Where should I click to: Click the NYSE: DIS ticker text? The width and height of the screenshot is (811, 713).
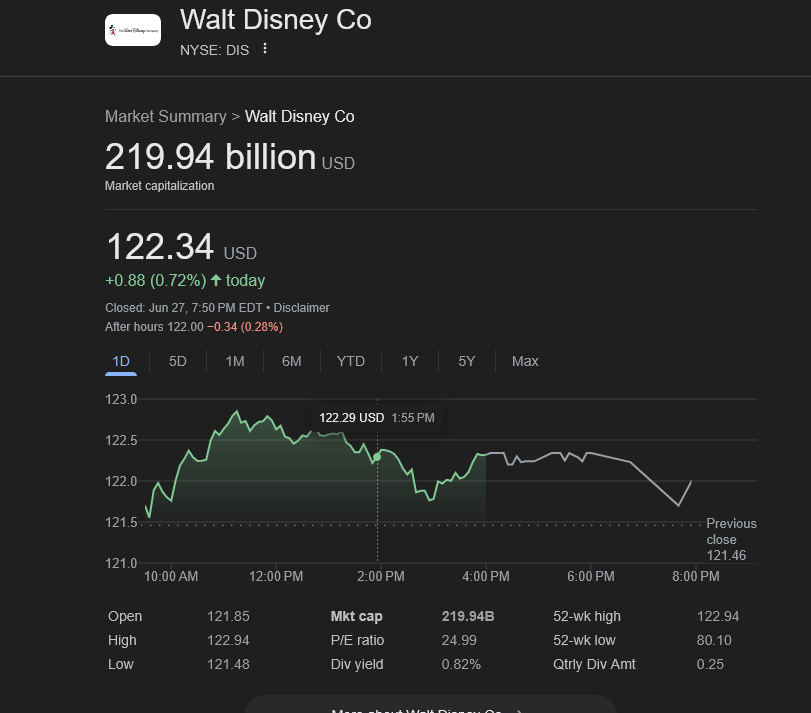click(x=215, y=50)
